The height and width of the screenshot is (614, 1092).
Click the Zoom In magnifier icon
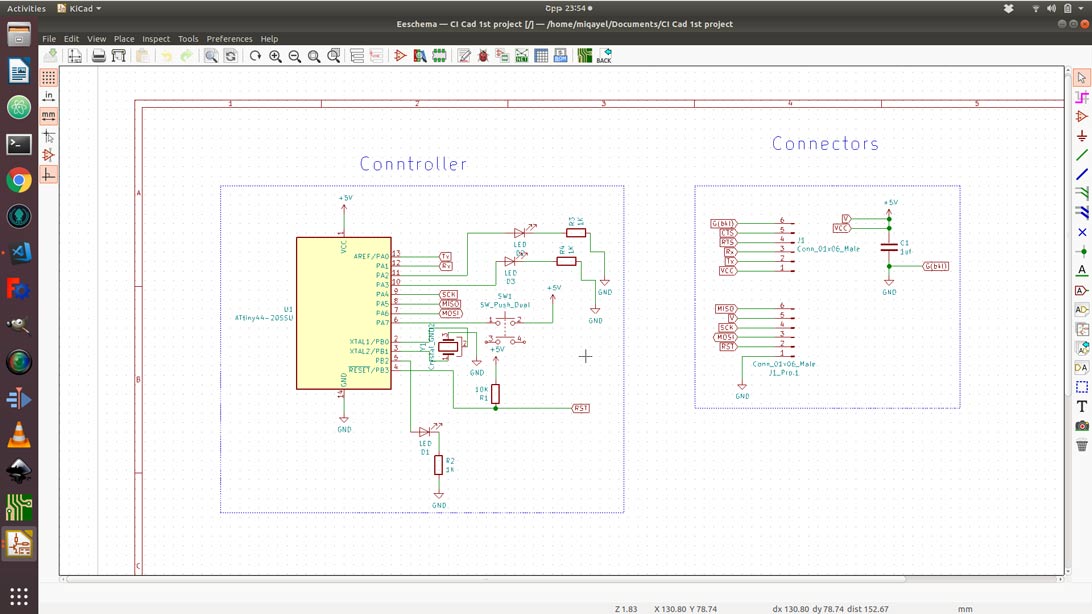[275, 57]
